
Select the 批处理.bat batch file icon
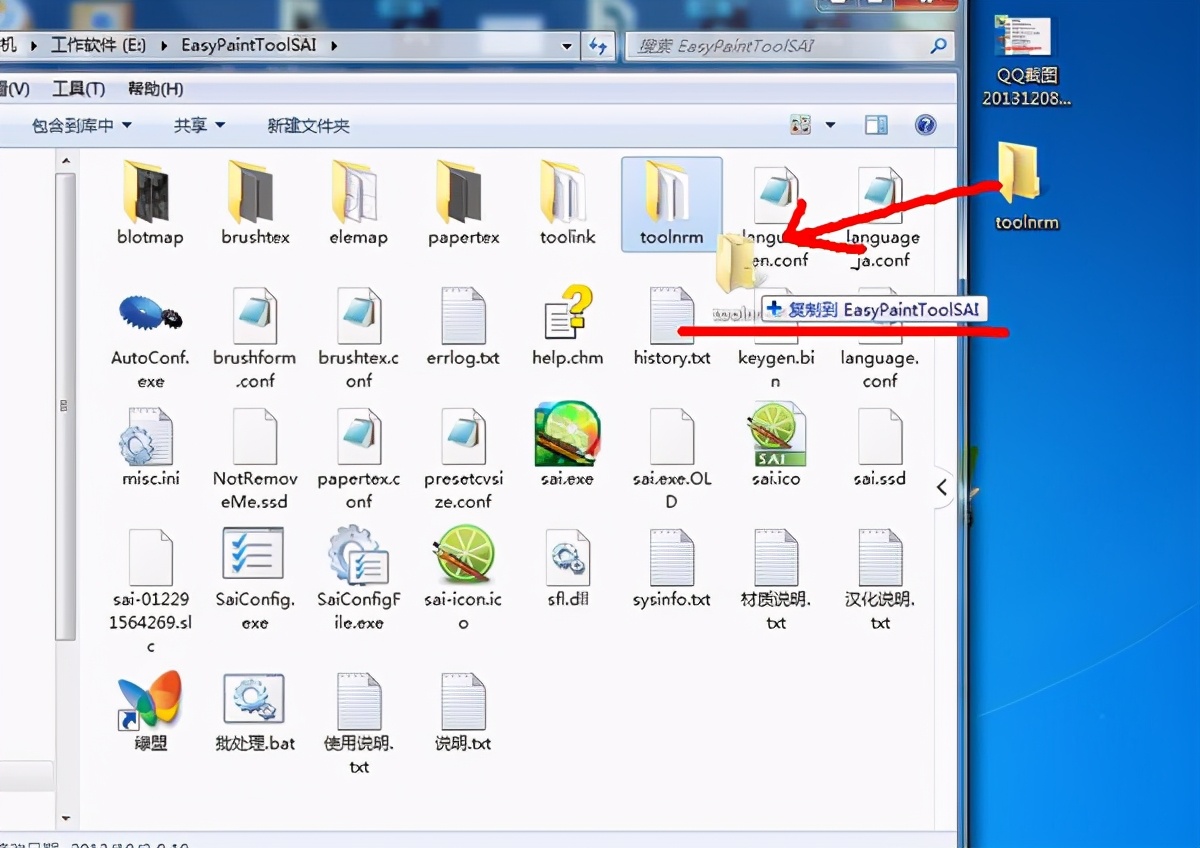(x=254, y=699)
